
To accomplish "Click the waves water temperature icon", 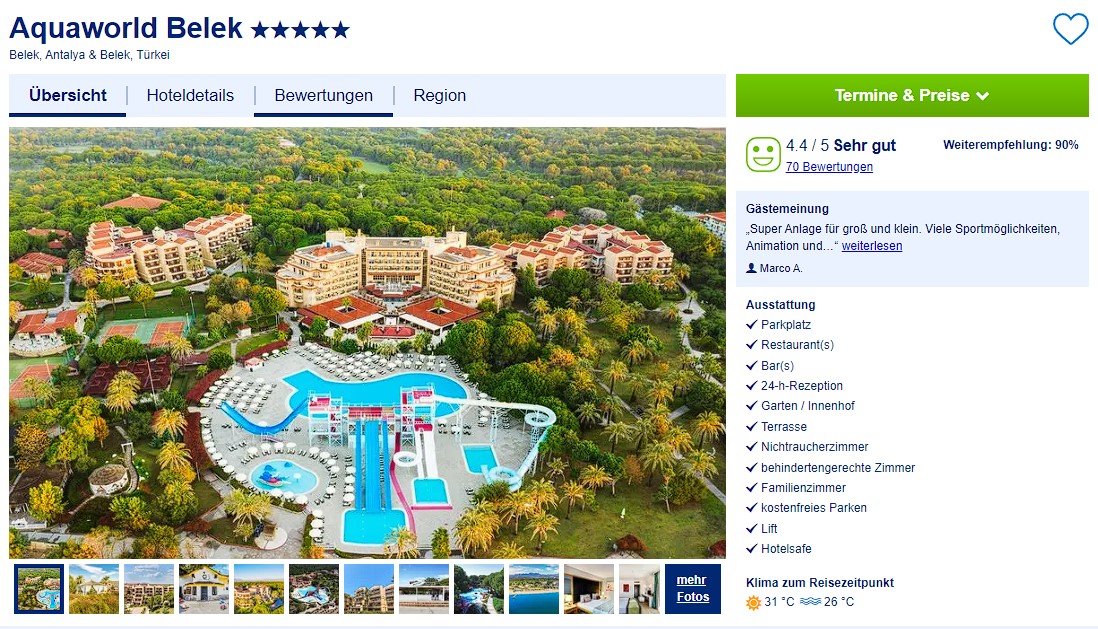I will 810,602.
